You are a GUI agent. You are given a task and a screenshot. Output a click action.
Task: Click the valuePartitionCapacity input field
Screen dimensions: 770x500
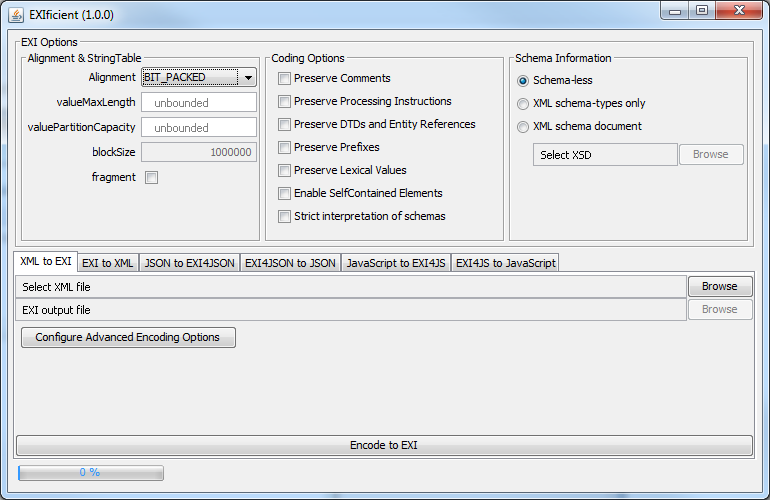coord(199,128)
